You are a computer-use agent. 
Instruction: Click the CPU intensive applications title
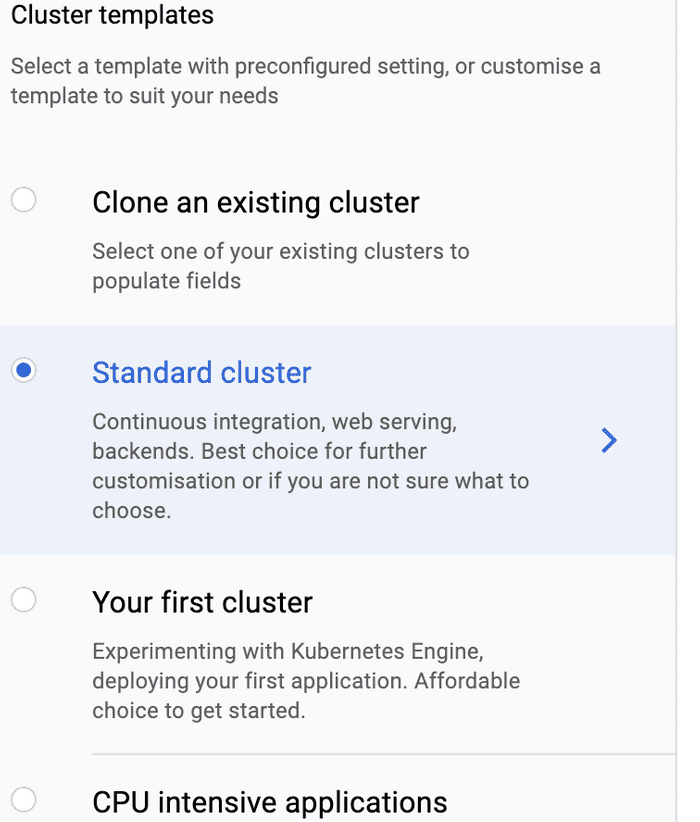pyautogui.click(x=269, y=802)
